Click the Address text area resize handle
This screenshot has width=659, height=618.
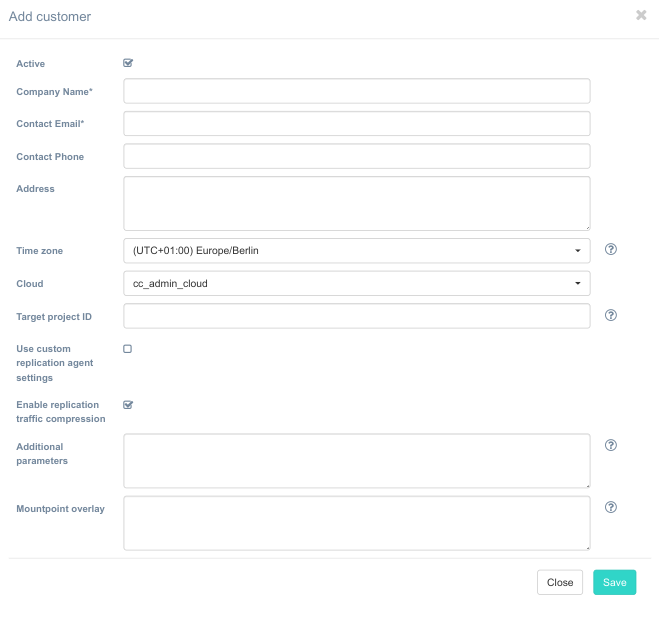[587, 227]
